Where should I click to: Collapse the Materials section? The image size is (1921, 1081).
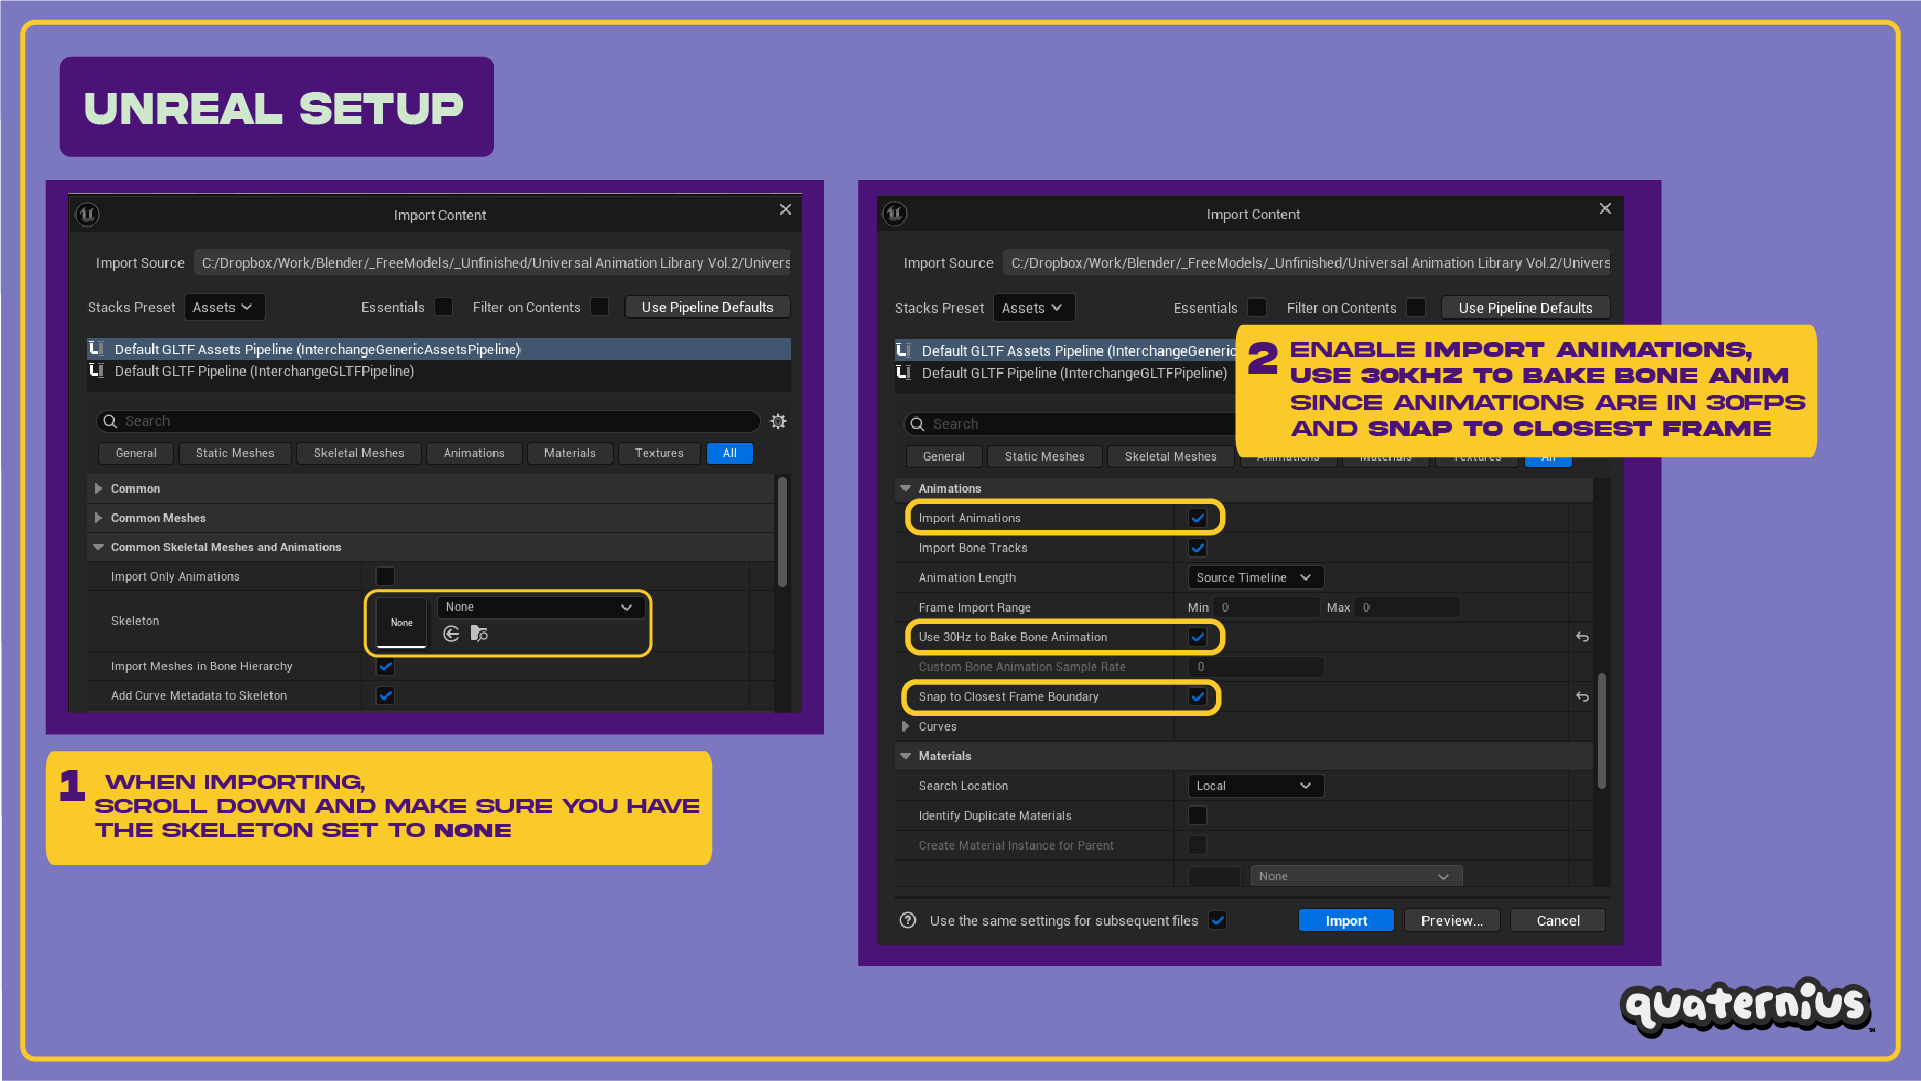point(906,756)
